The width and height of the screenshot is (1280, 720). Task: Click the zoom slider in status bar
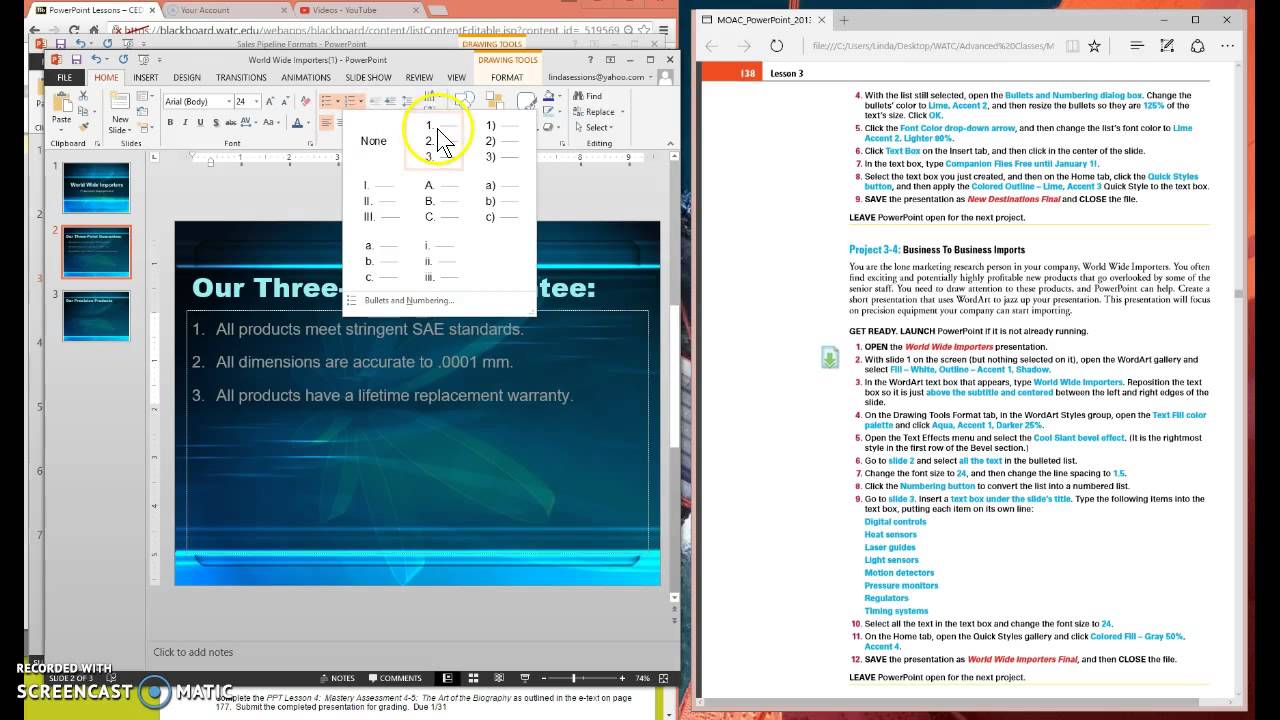pos(574,678)
